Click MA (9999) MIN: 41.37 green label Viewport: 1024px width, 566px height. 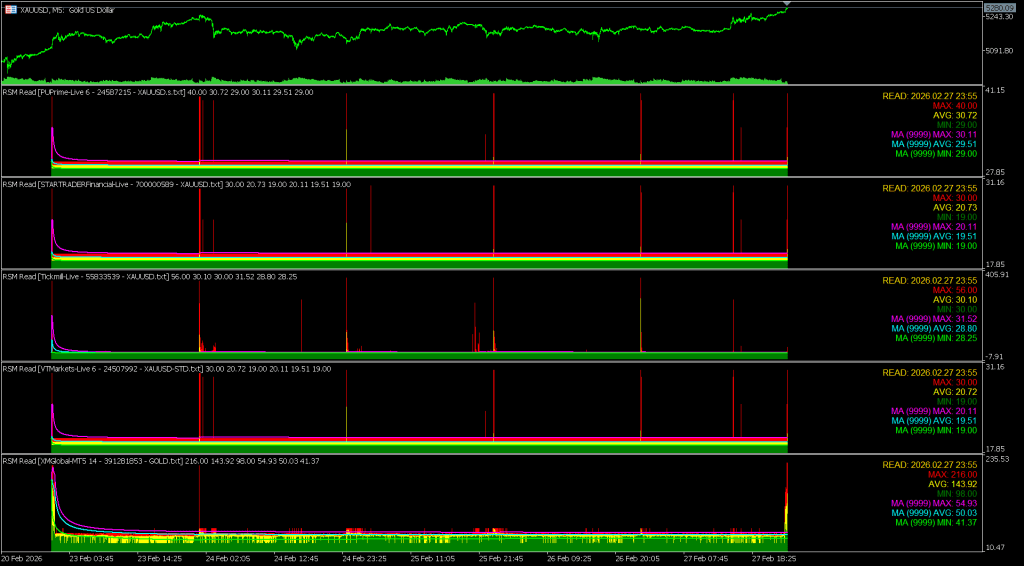(935, 522)
